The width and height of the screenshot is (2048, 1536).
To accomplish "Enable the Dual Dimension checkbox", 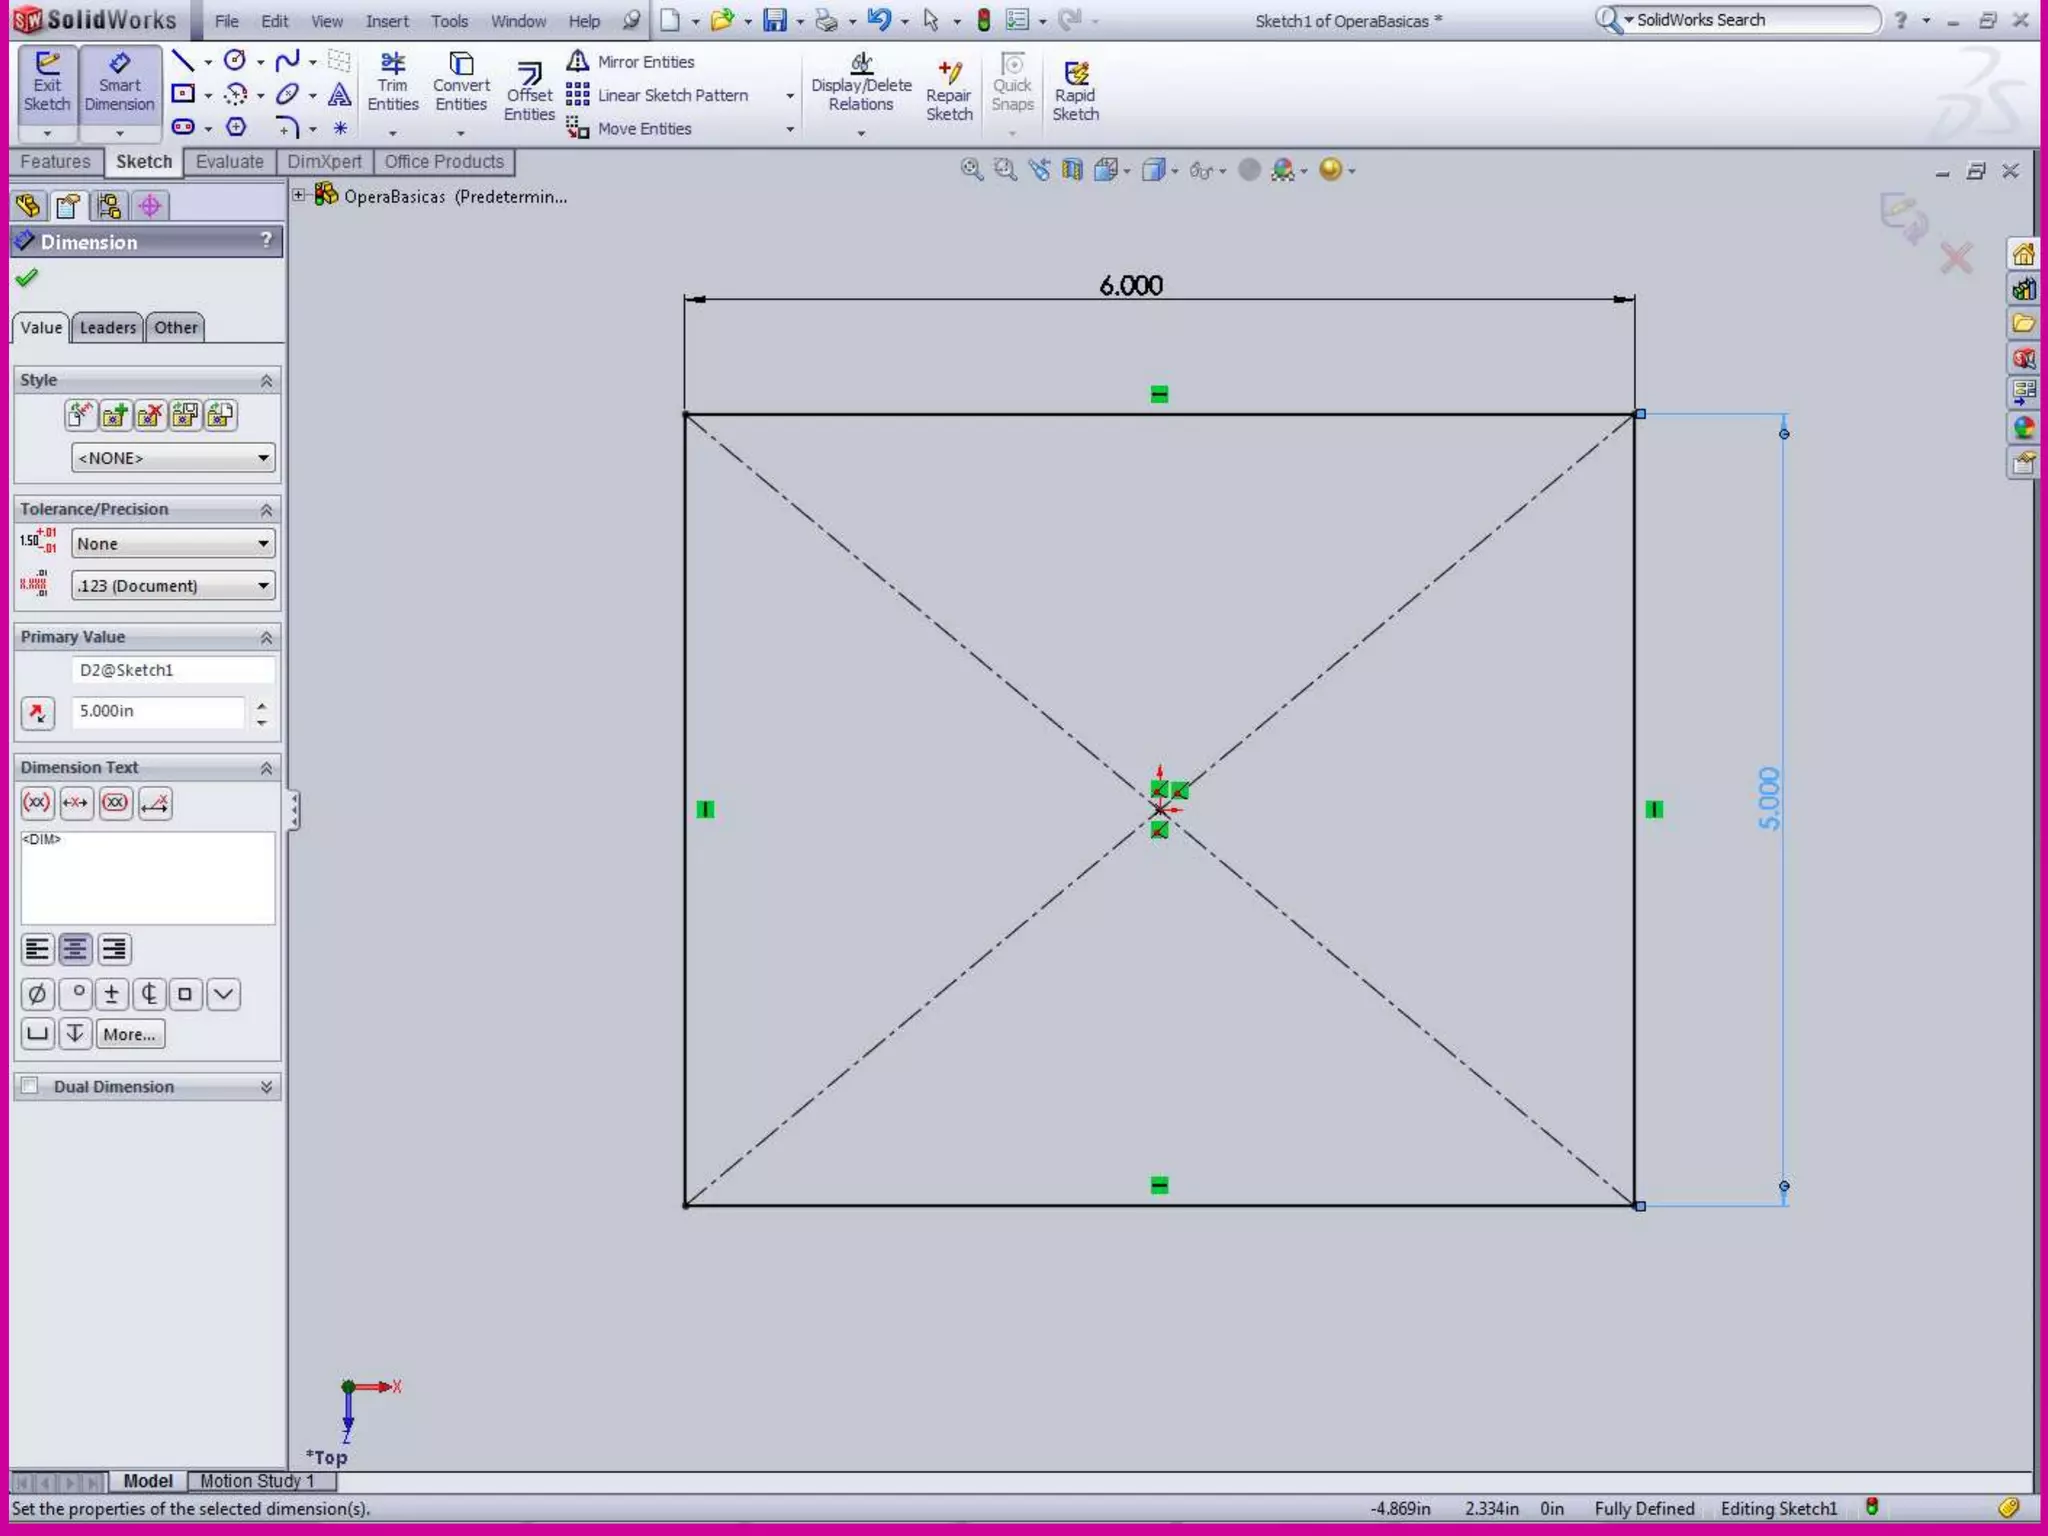I will point(31,1086).
